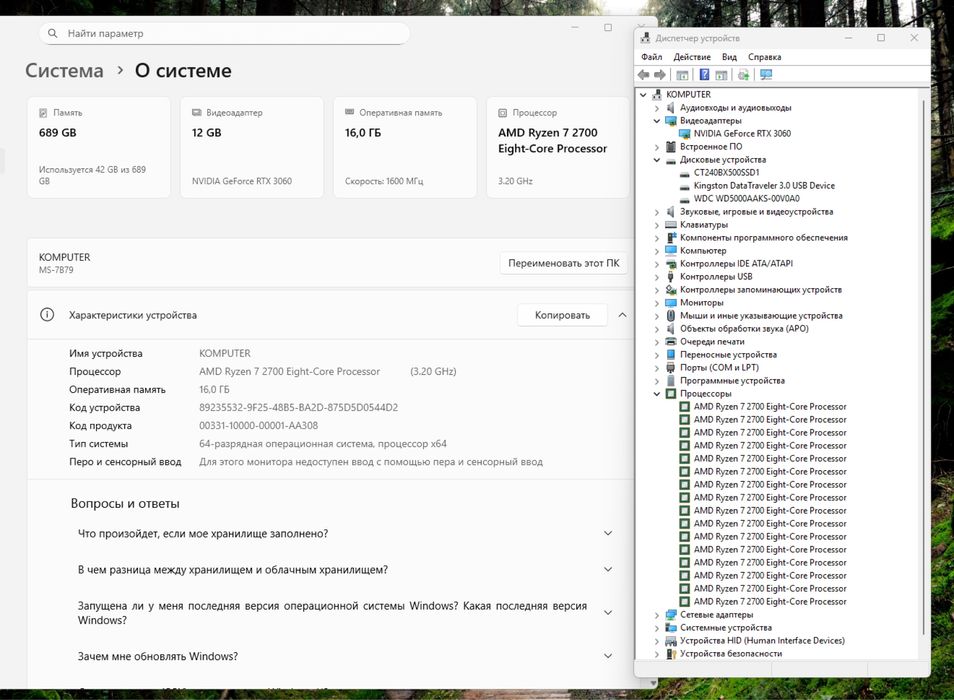Open the Действие menu
The image size is (954, 700).
[x=692, y=57]
